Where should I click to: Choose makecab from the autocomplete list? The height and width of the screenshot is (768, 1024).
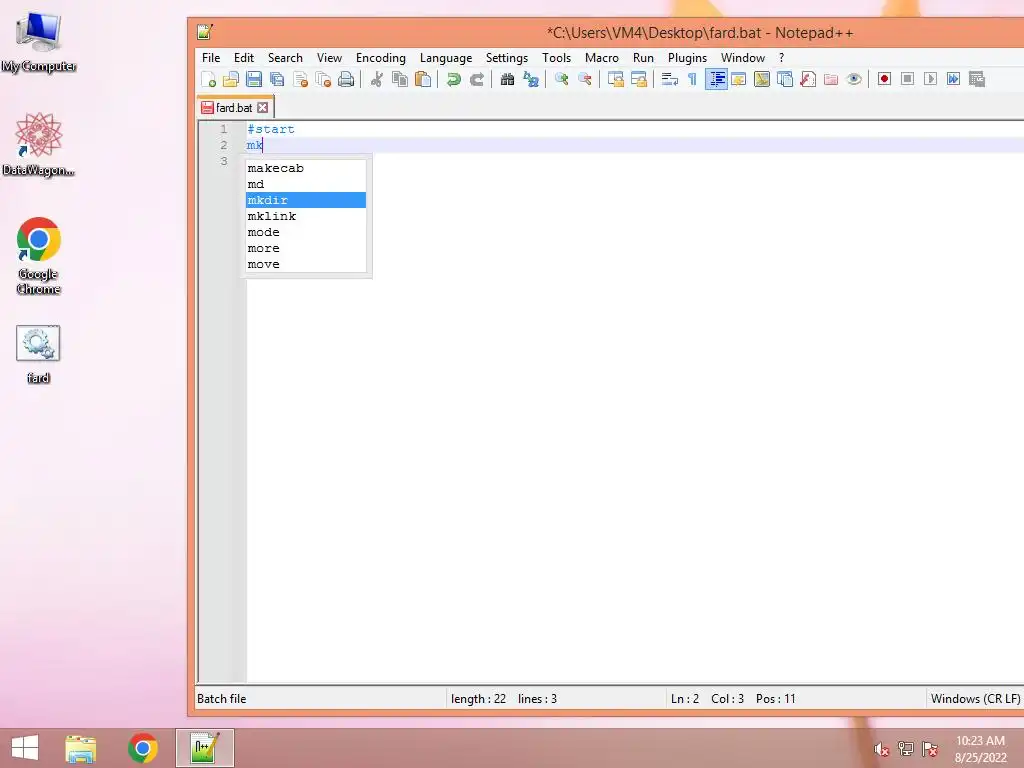pos(306,168)
